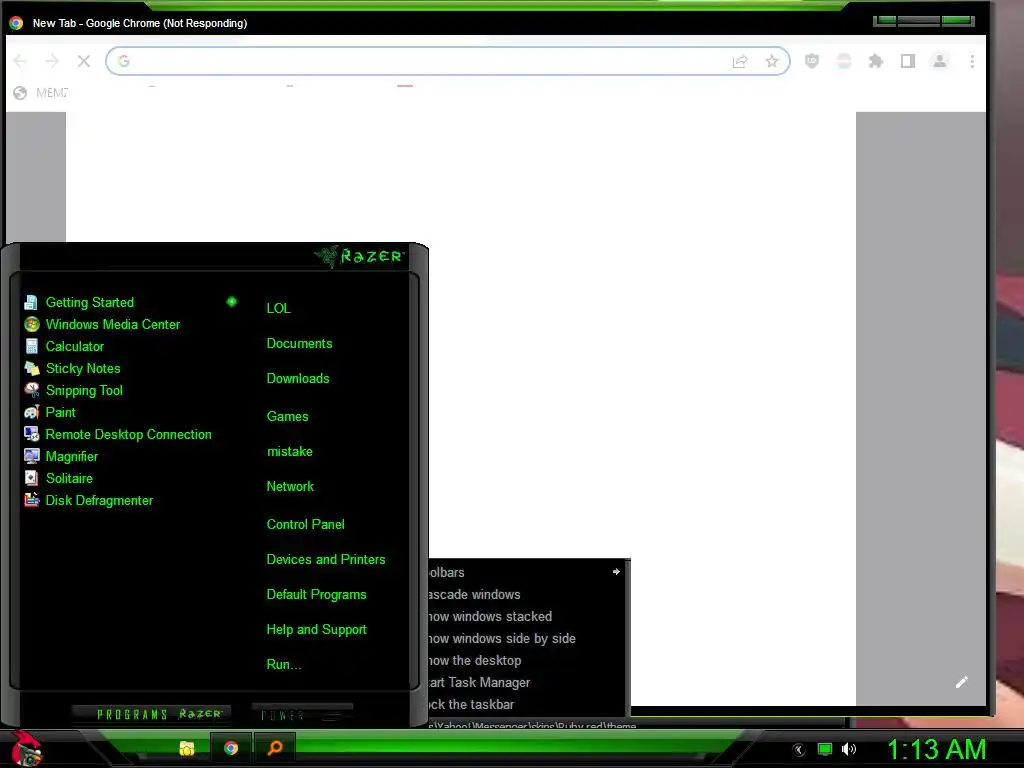
Task: Show hidden tray icons arrow
Action: [x=799, y=750]
